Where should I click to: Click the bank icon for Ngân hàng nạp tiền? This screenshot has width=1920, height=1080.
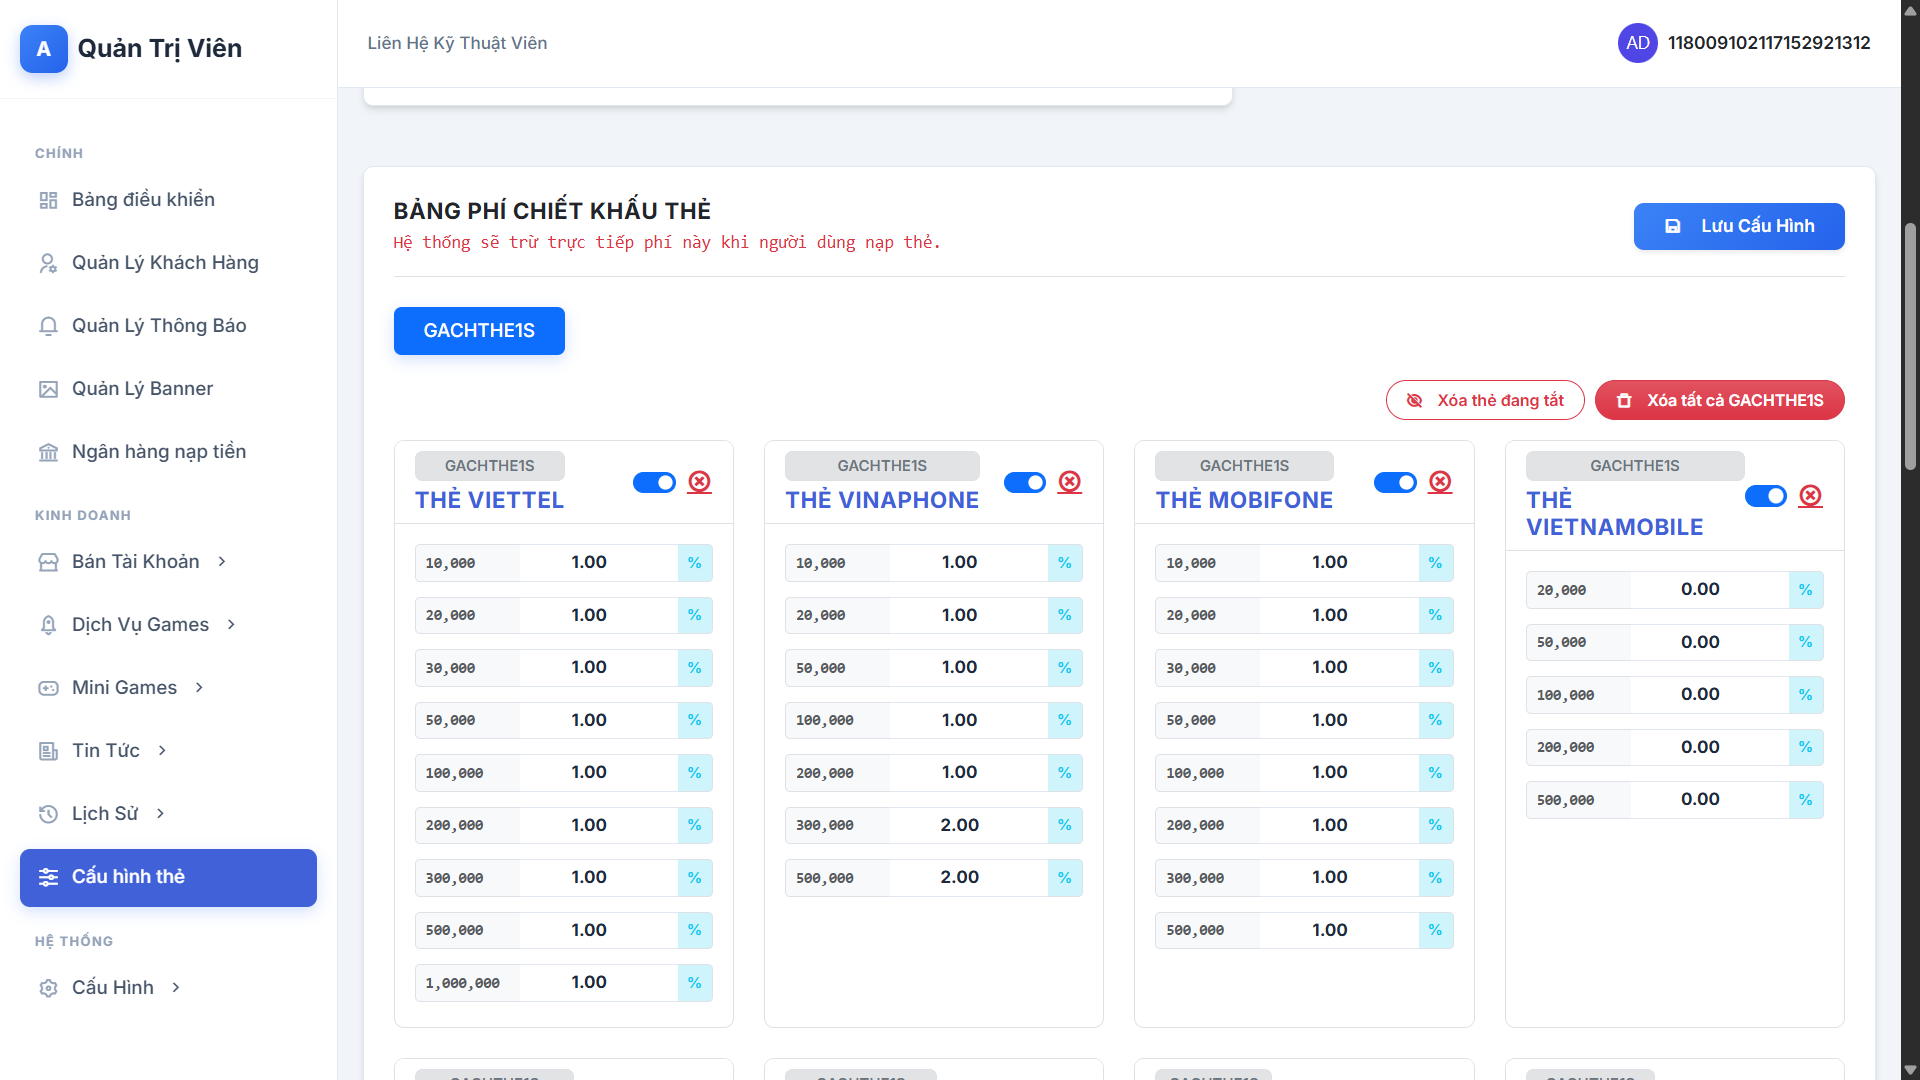pos(48,452)
